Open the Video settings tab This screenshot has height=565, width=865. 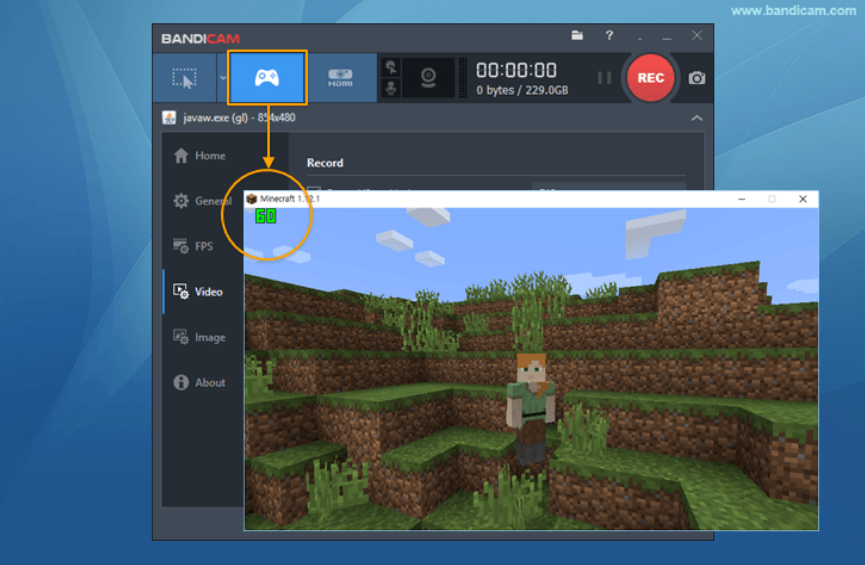point(199,291)
